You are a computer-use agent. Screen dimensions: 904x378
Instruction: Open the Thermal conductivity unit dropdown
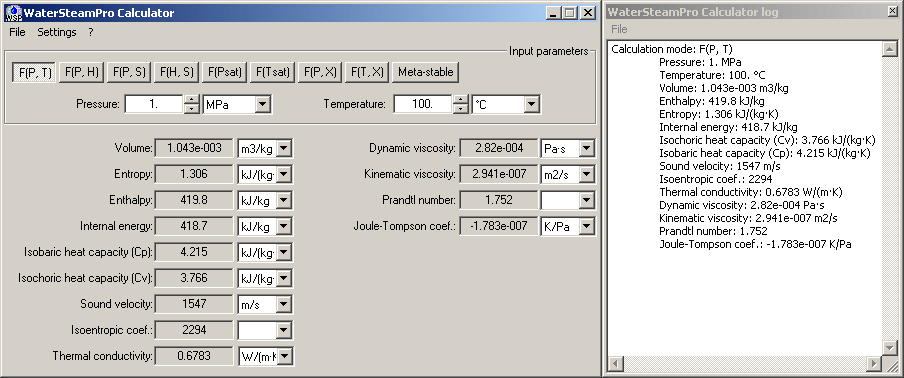click(284, 356)
